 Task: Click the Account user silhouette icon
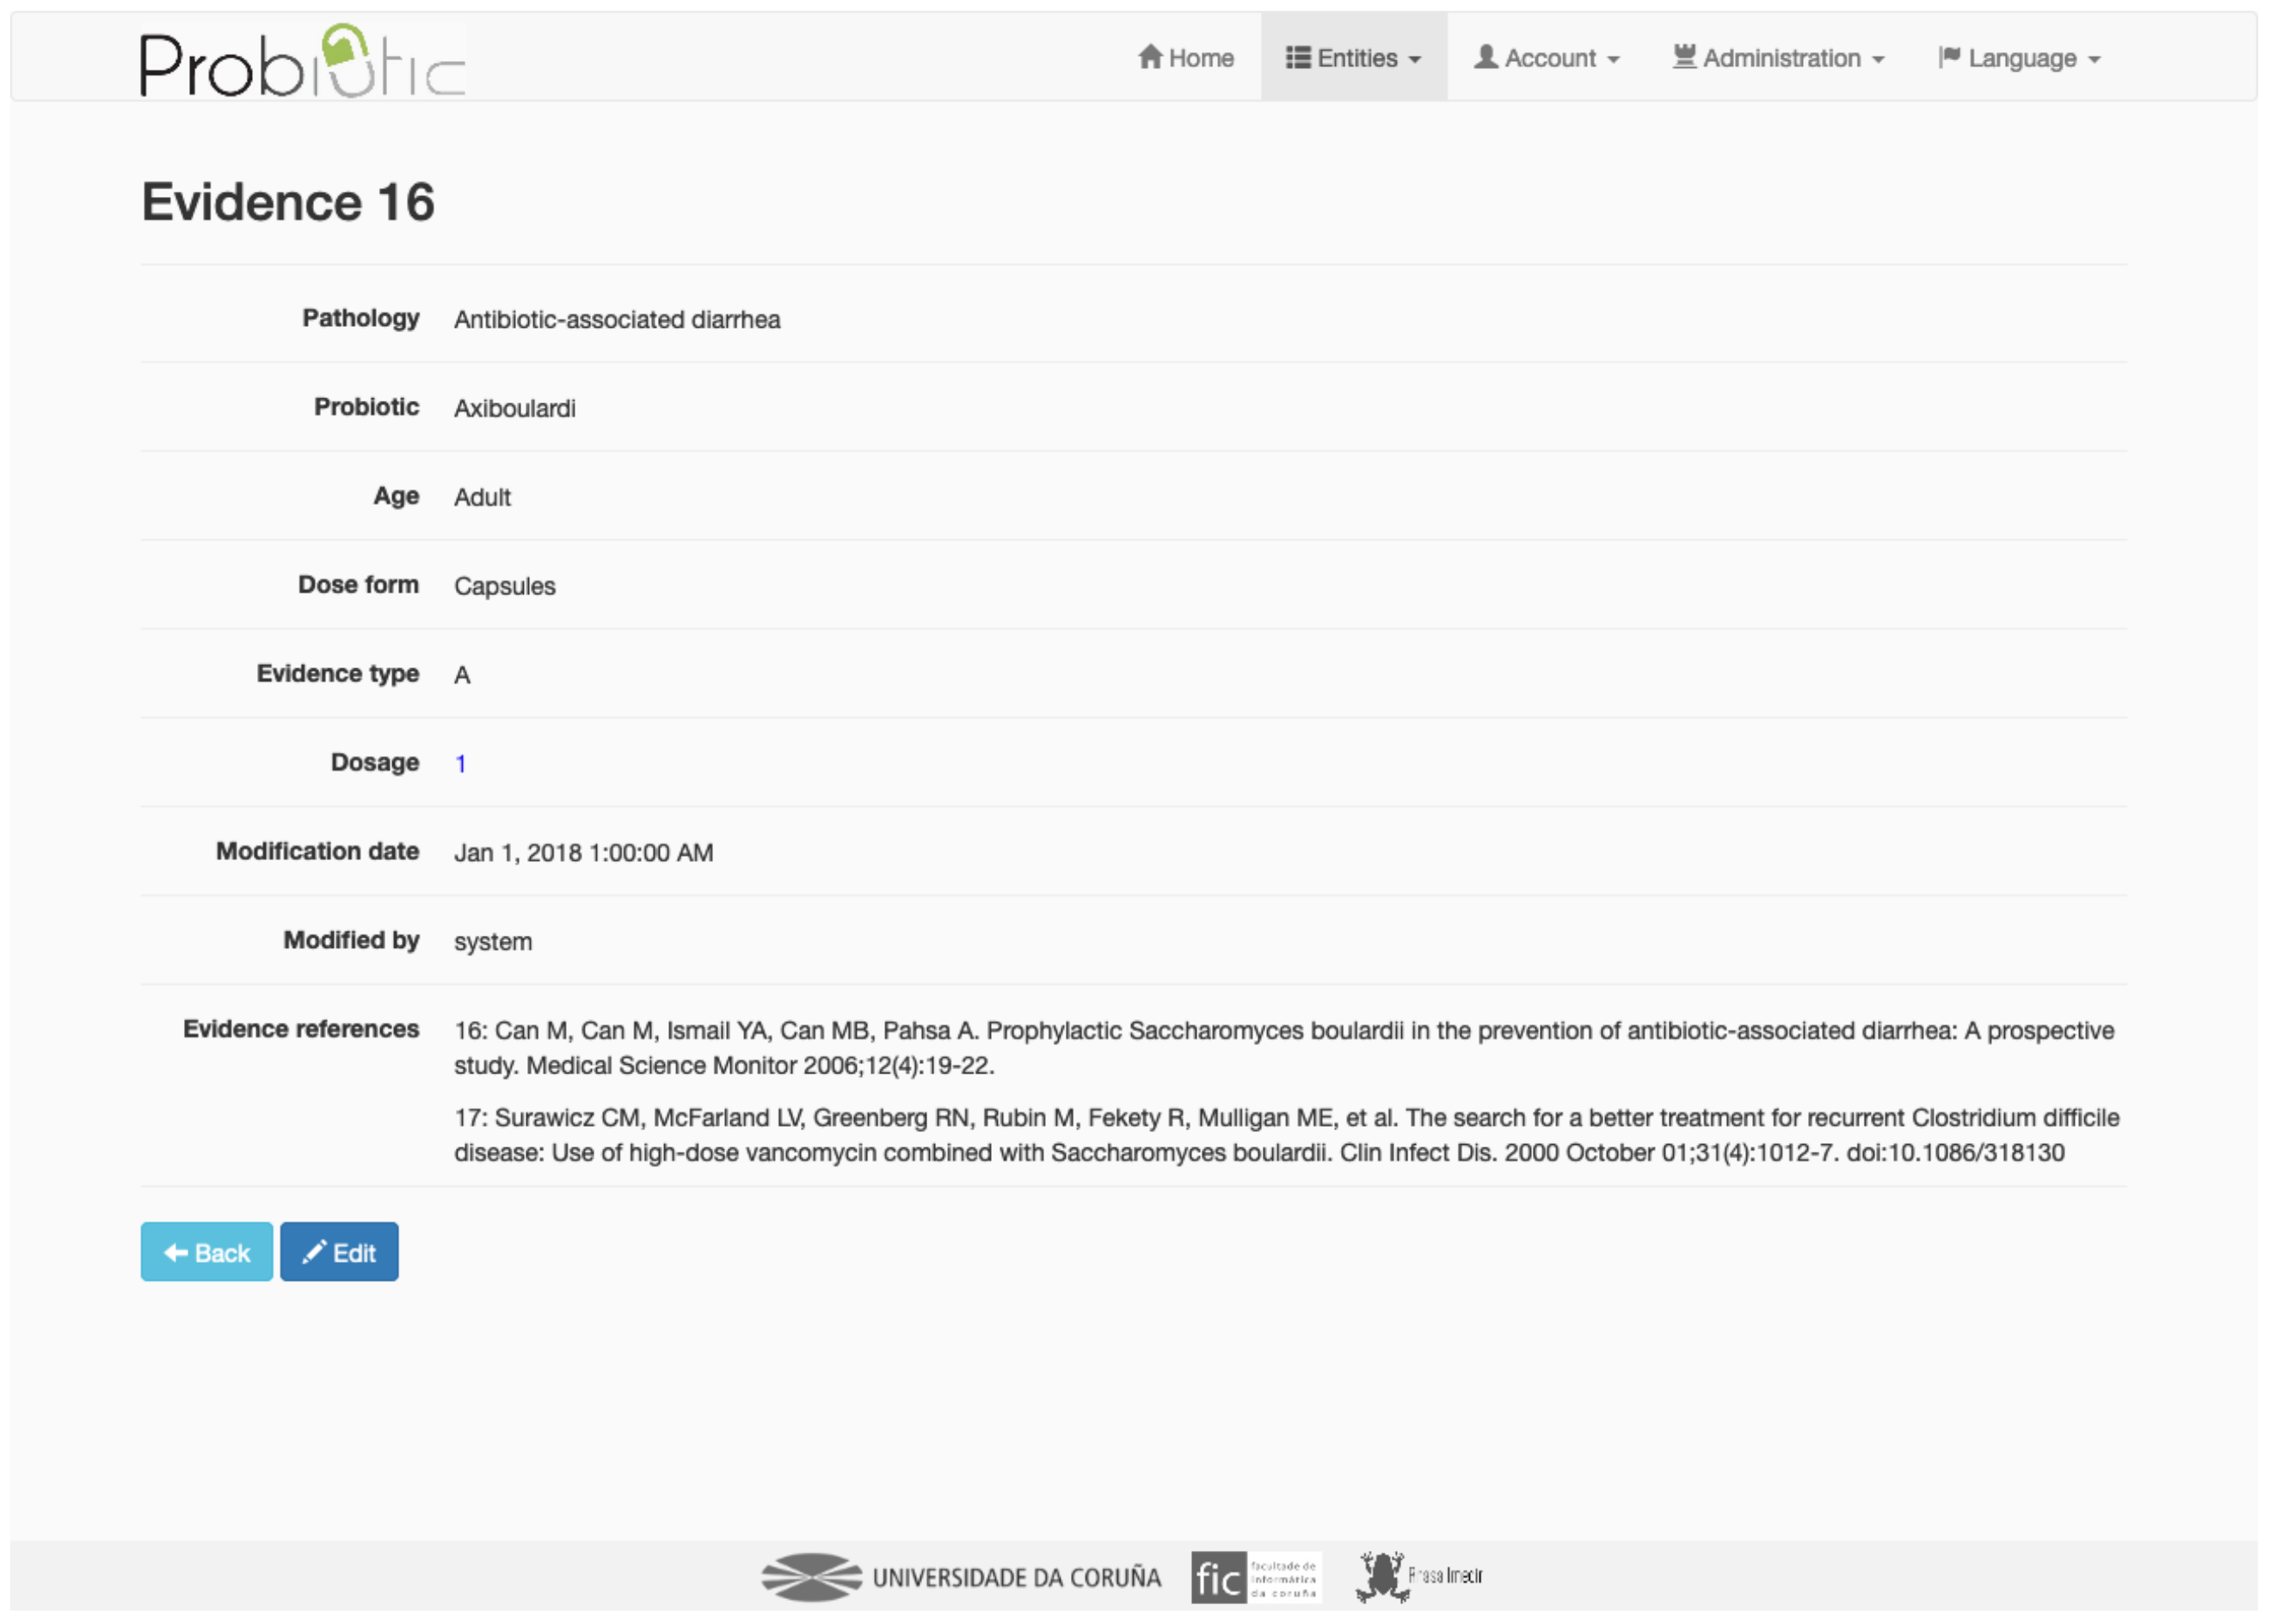pyautogui.click(x=1487, y=57)
